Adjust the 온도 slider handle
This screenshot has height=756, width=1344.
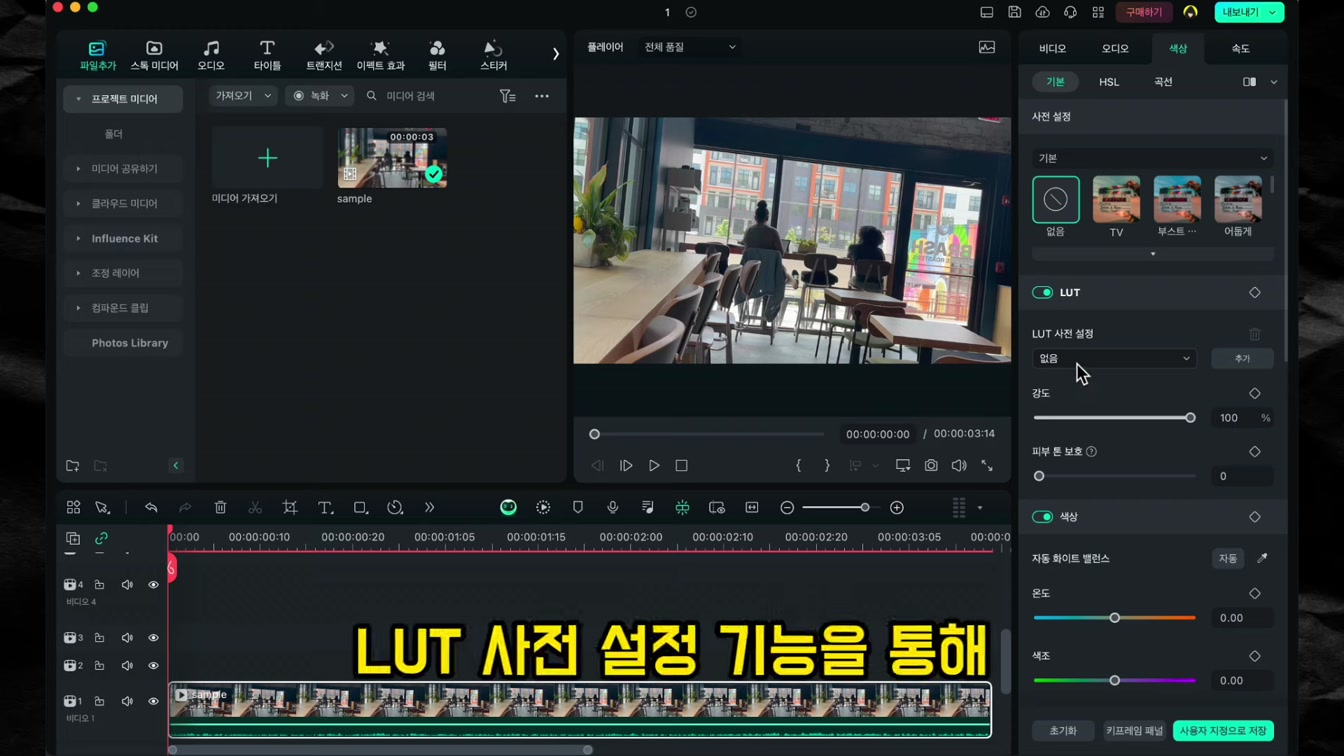point(1115,618)
